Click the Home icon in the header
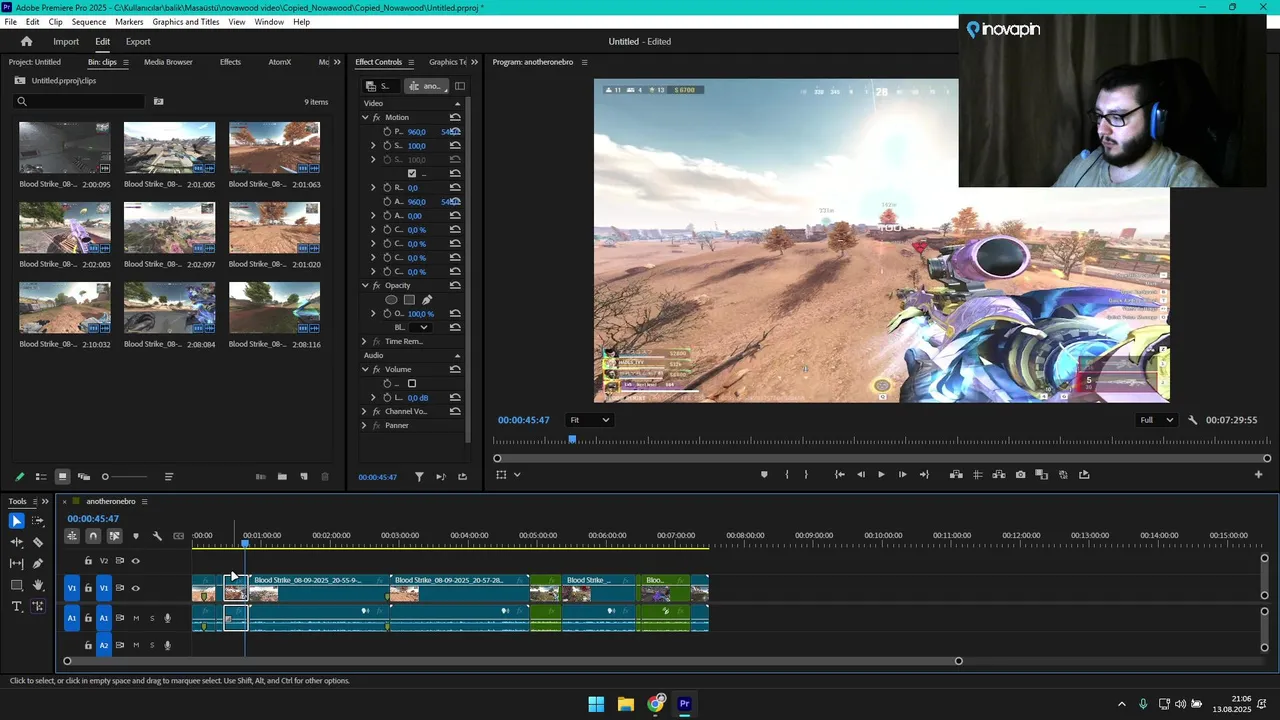The height and width of the screenshot is (720, 1280). point(26,41)
